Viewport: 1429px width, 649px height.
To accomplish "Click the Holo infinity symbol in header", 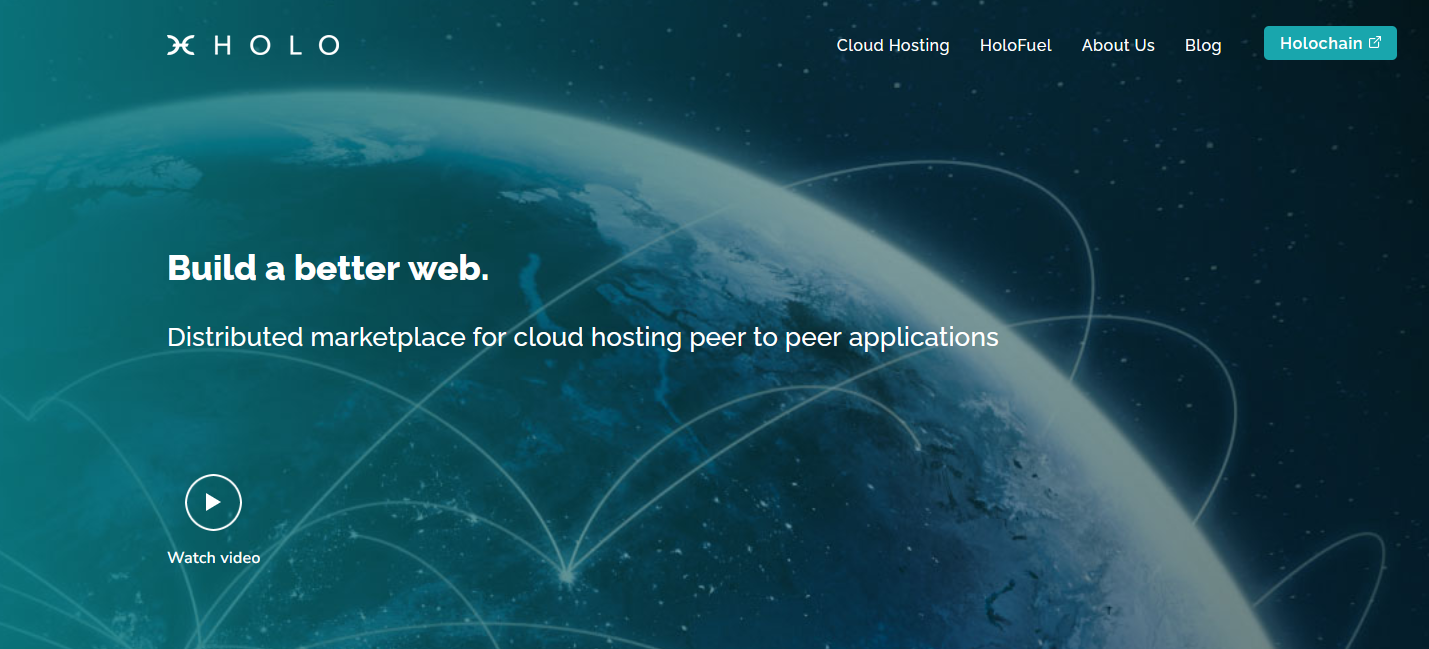I will (180, 44).
